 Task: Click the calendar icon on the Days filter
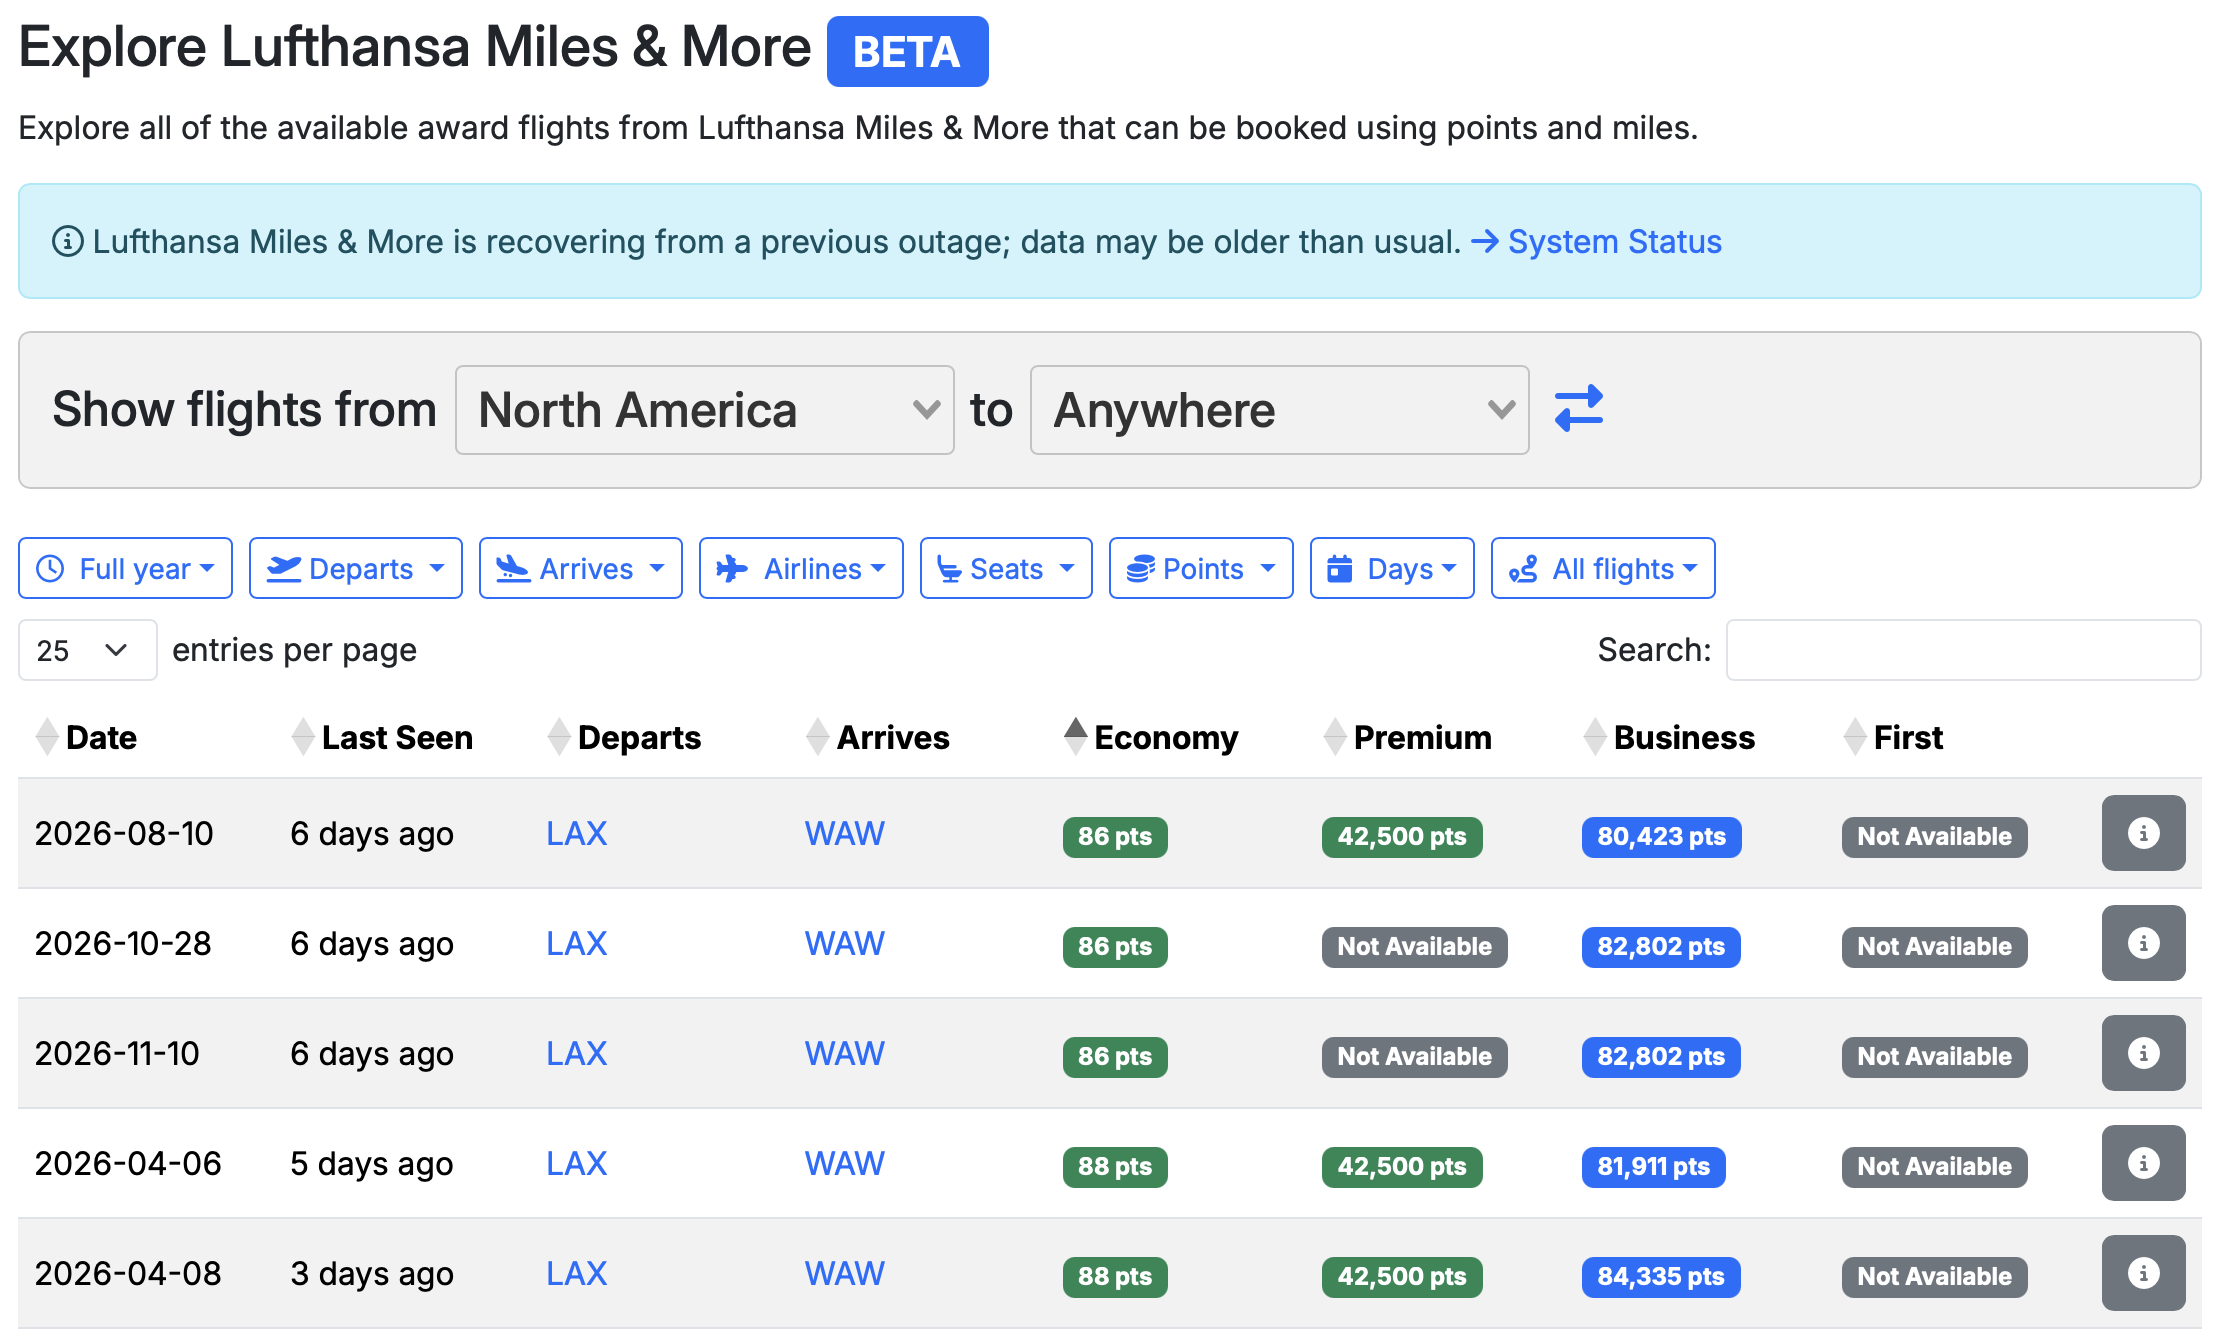[x=1340, y=568]
